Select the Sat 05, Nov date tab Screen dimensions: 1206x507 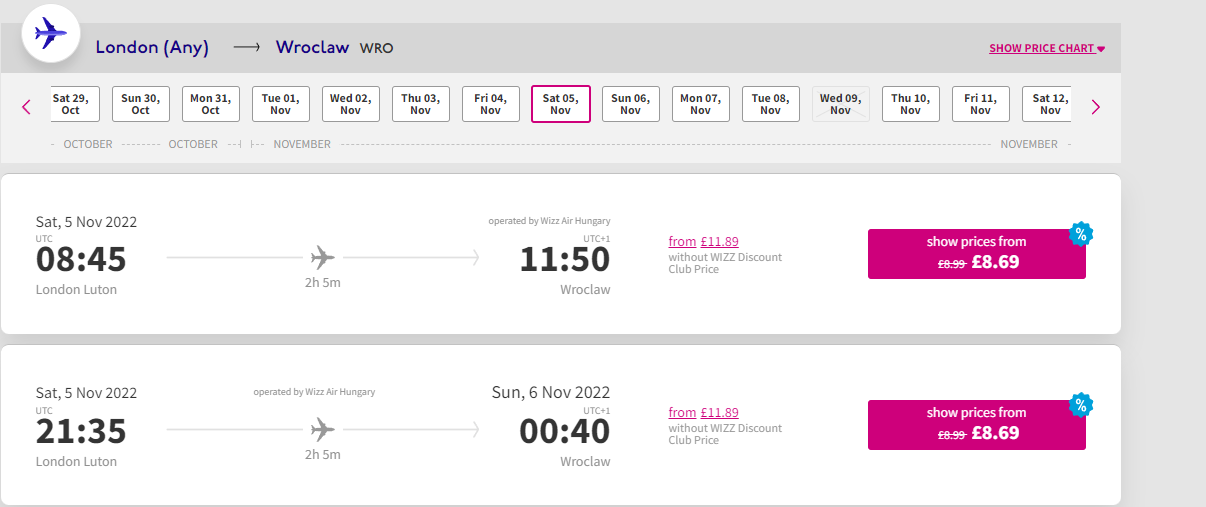click(561, 104)
